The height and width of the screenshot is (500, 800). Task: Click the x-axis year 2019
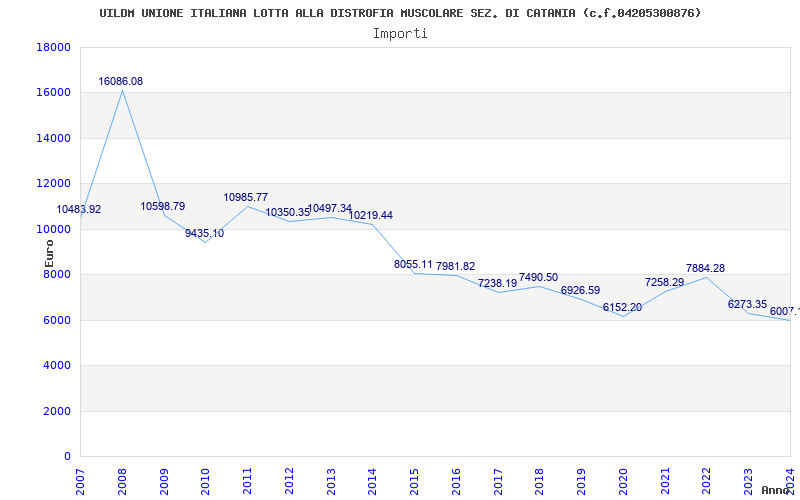tap(582, 481)
